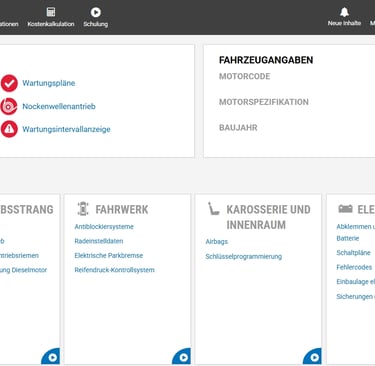This screenshot has width=375, height=366.
Task: Click the FAHRZEUGANGABEN heading
Action: 266,60
